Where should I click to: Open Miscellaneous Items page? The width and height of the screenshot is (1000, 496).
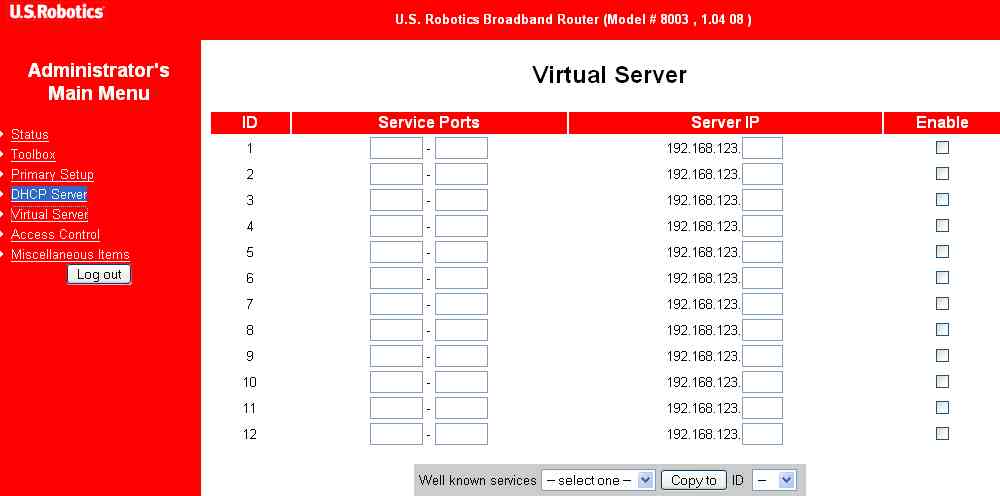70,254
